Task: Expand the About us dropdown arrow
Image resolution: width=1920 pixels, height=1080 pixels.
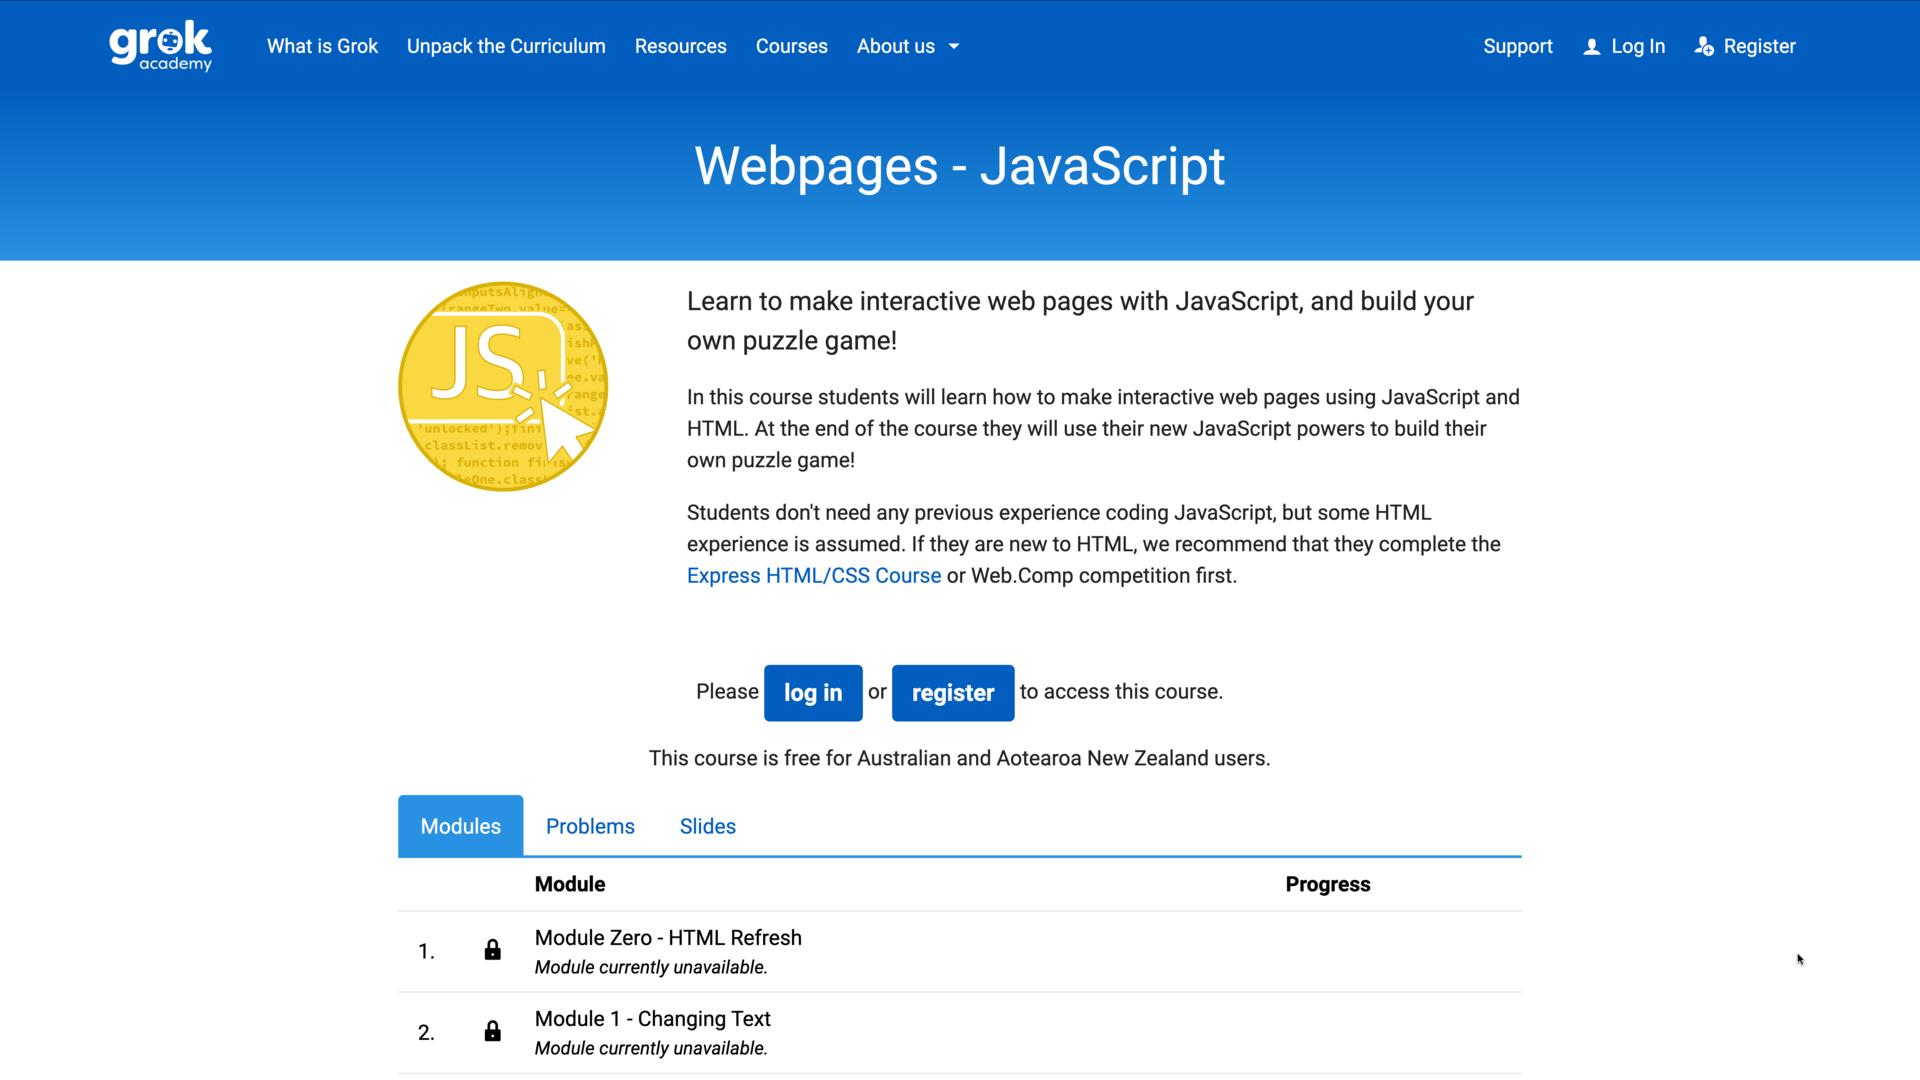Action: coord(954,47)
